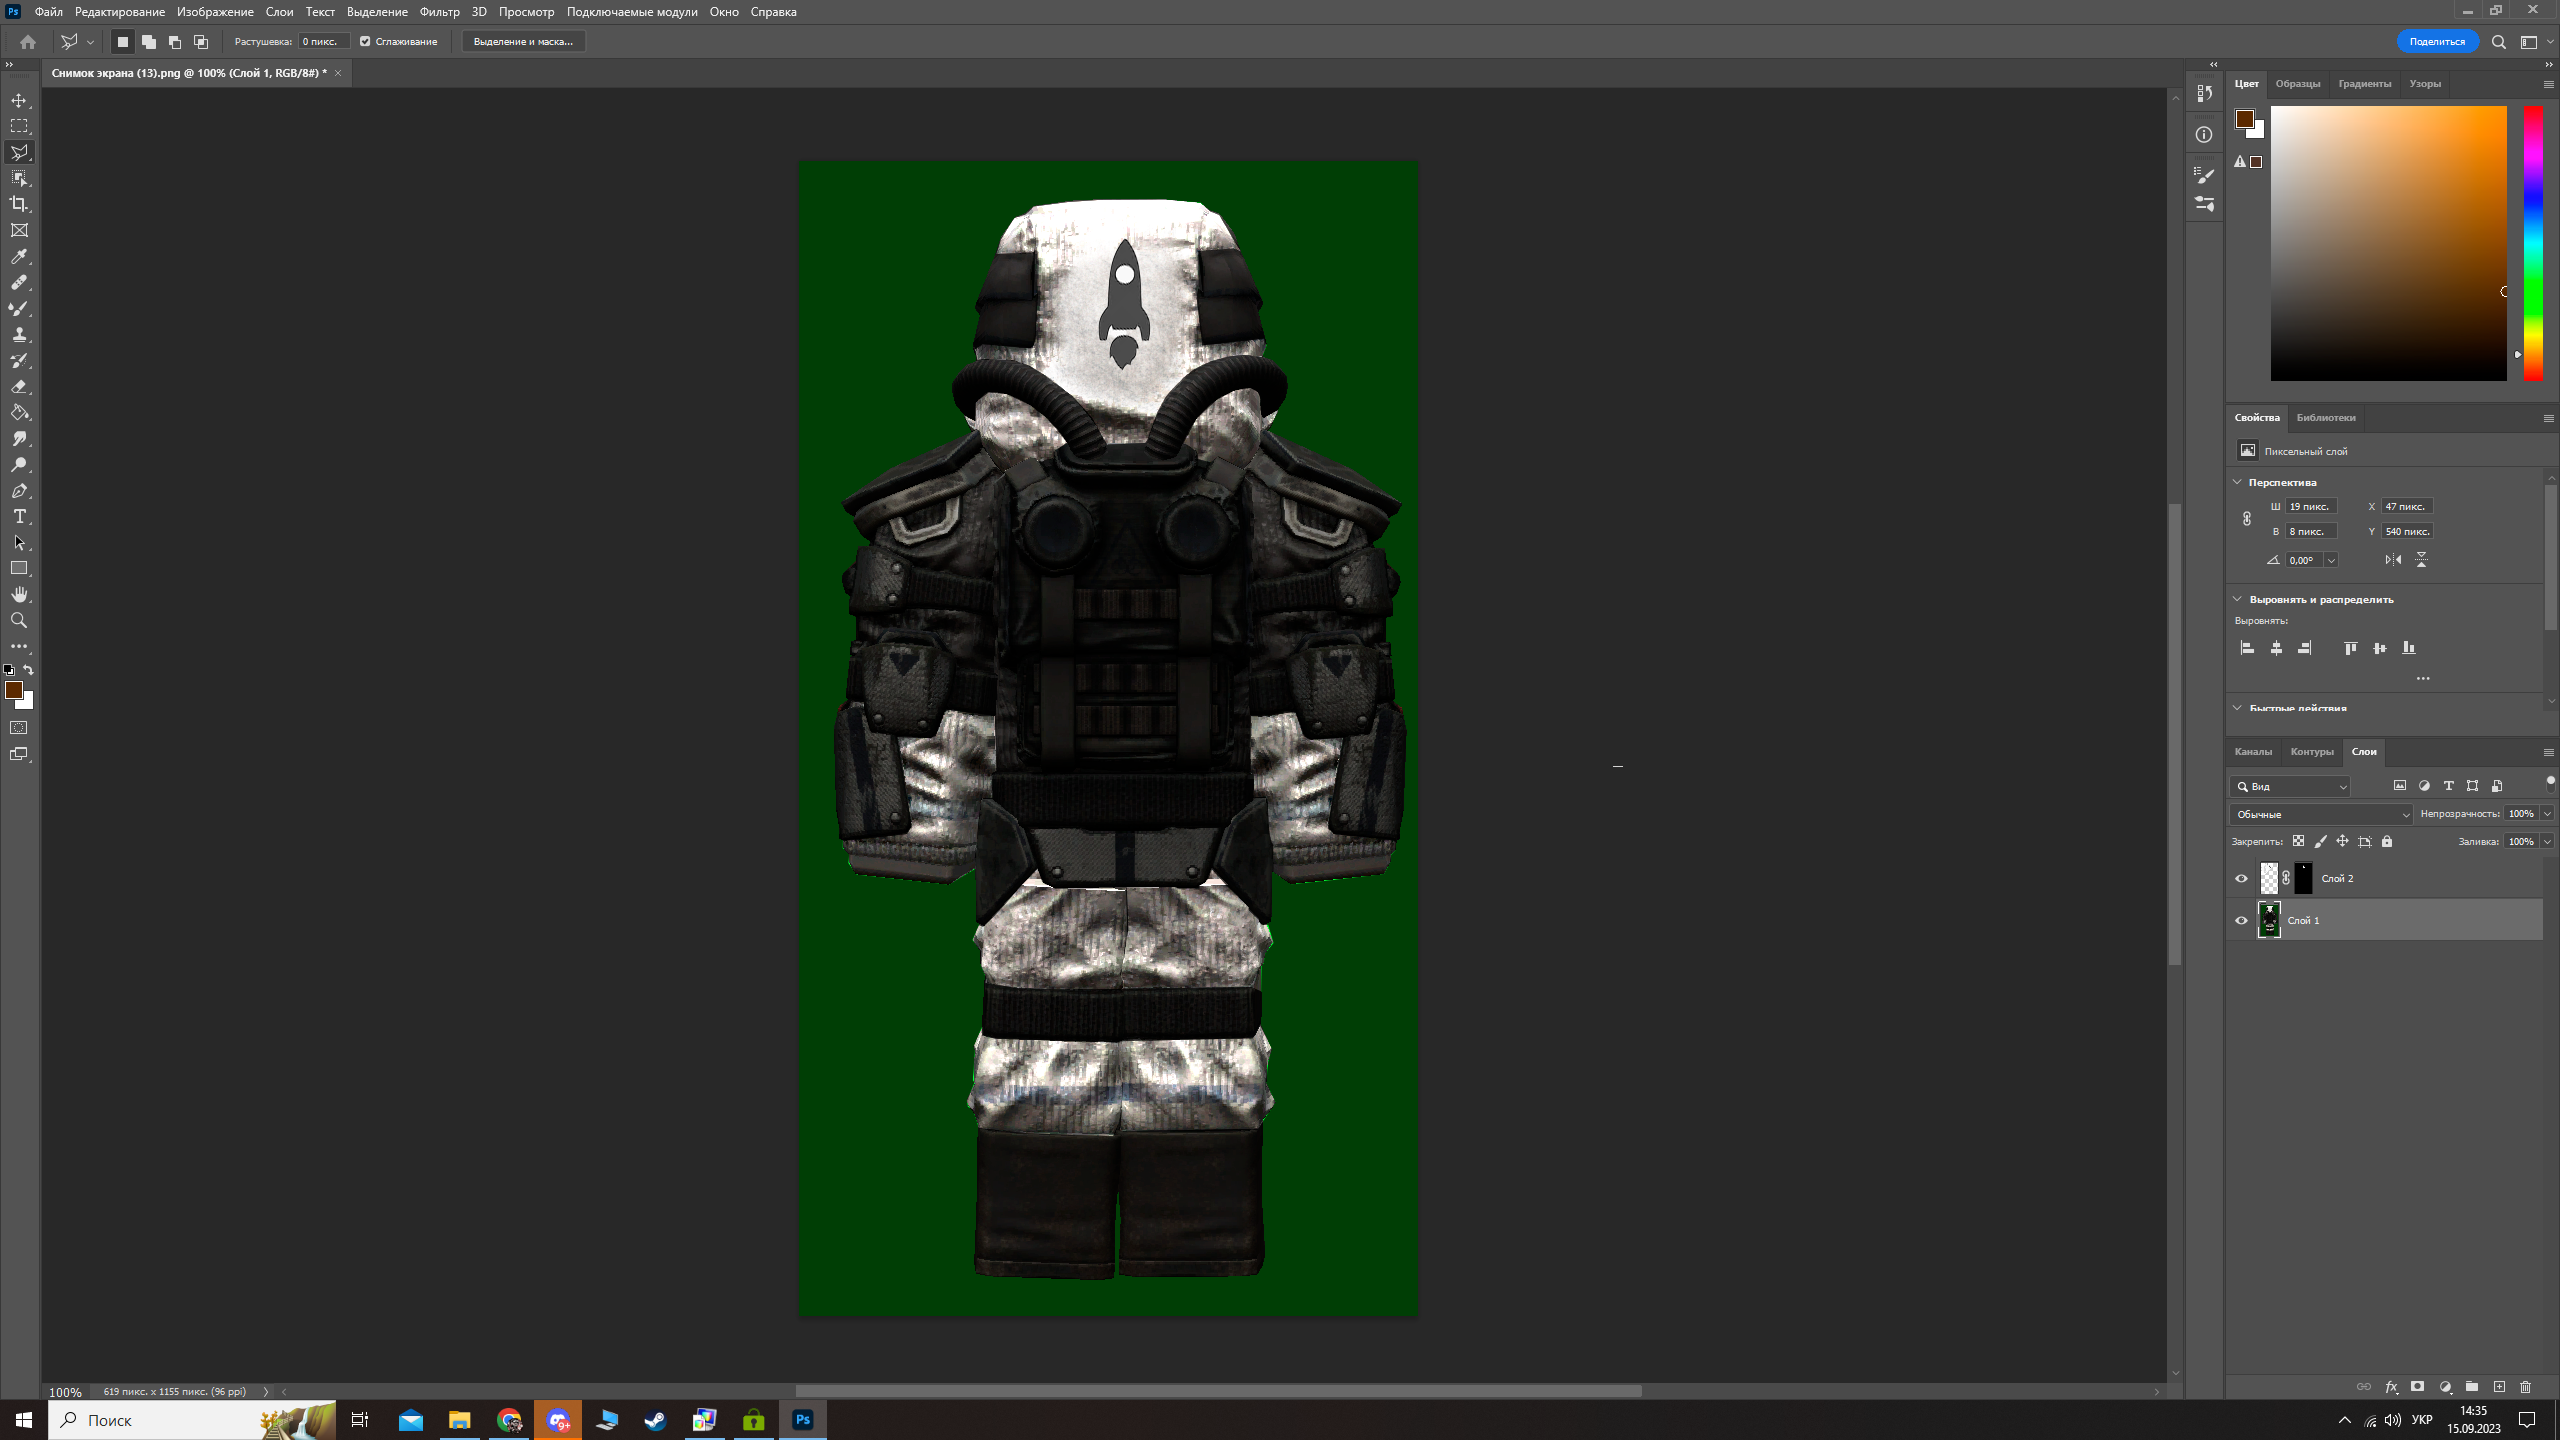Select the Path Selection tool
The height and width of the screenshot is (1440, 2560).
[x=19, y=543]
